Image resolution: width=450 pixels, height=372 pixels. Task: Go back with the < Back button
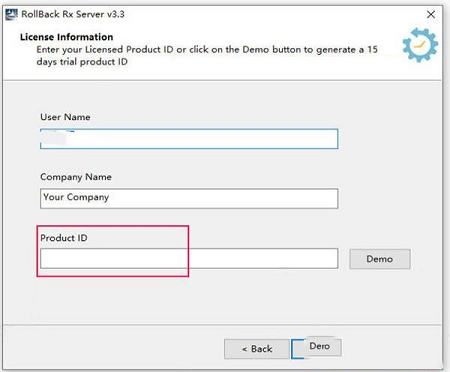[x=257, y=349]
